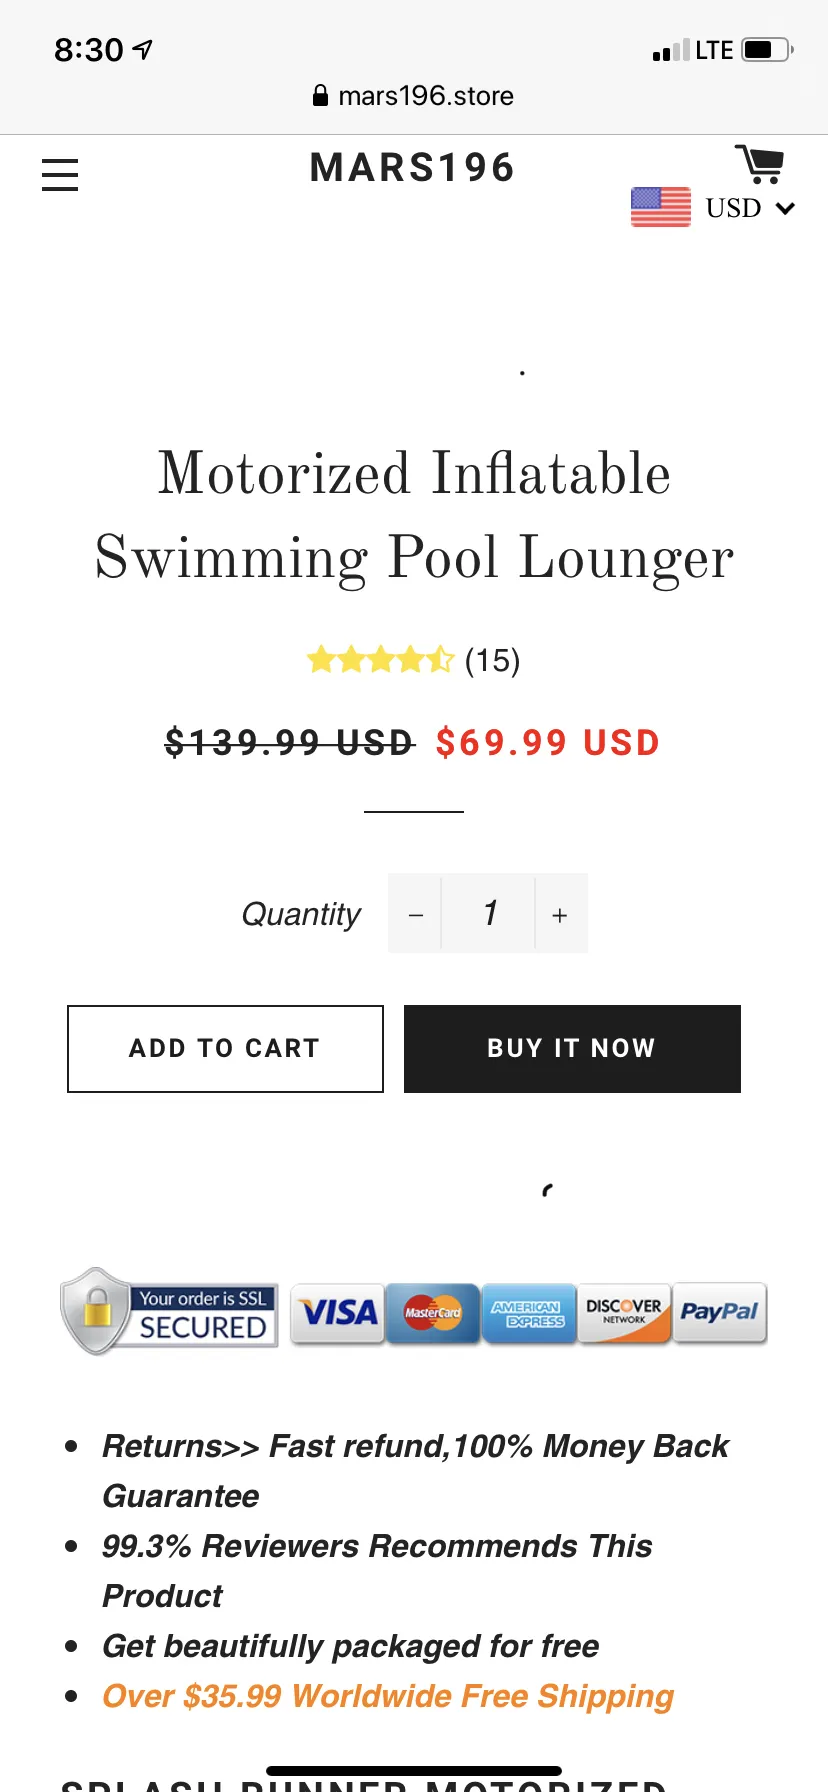Screen dimensions: 828x1792
Task: Open the shopping cart icon
Action: point(760,164)
